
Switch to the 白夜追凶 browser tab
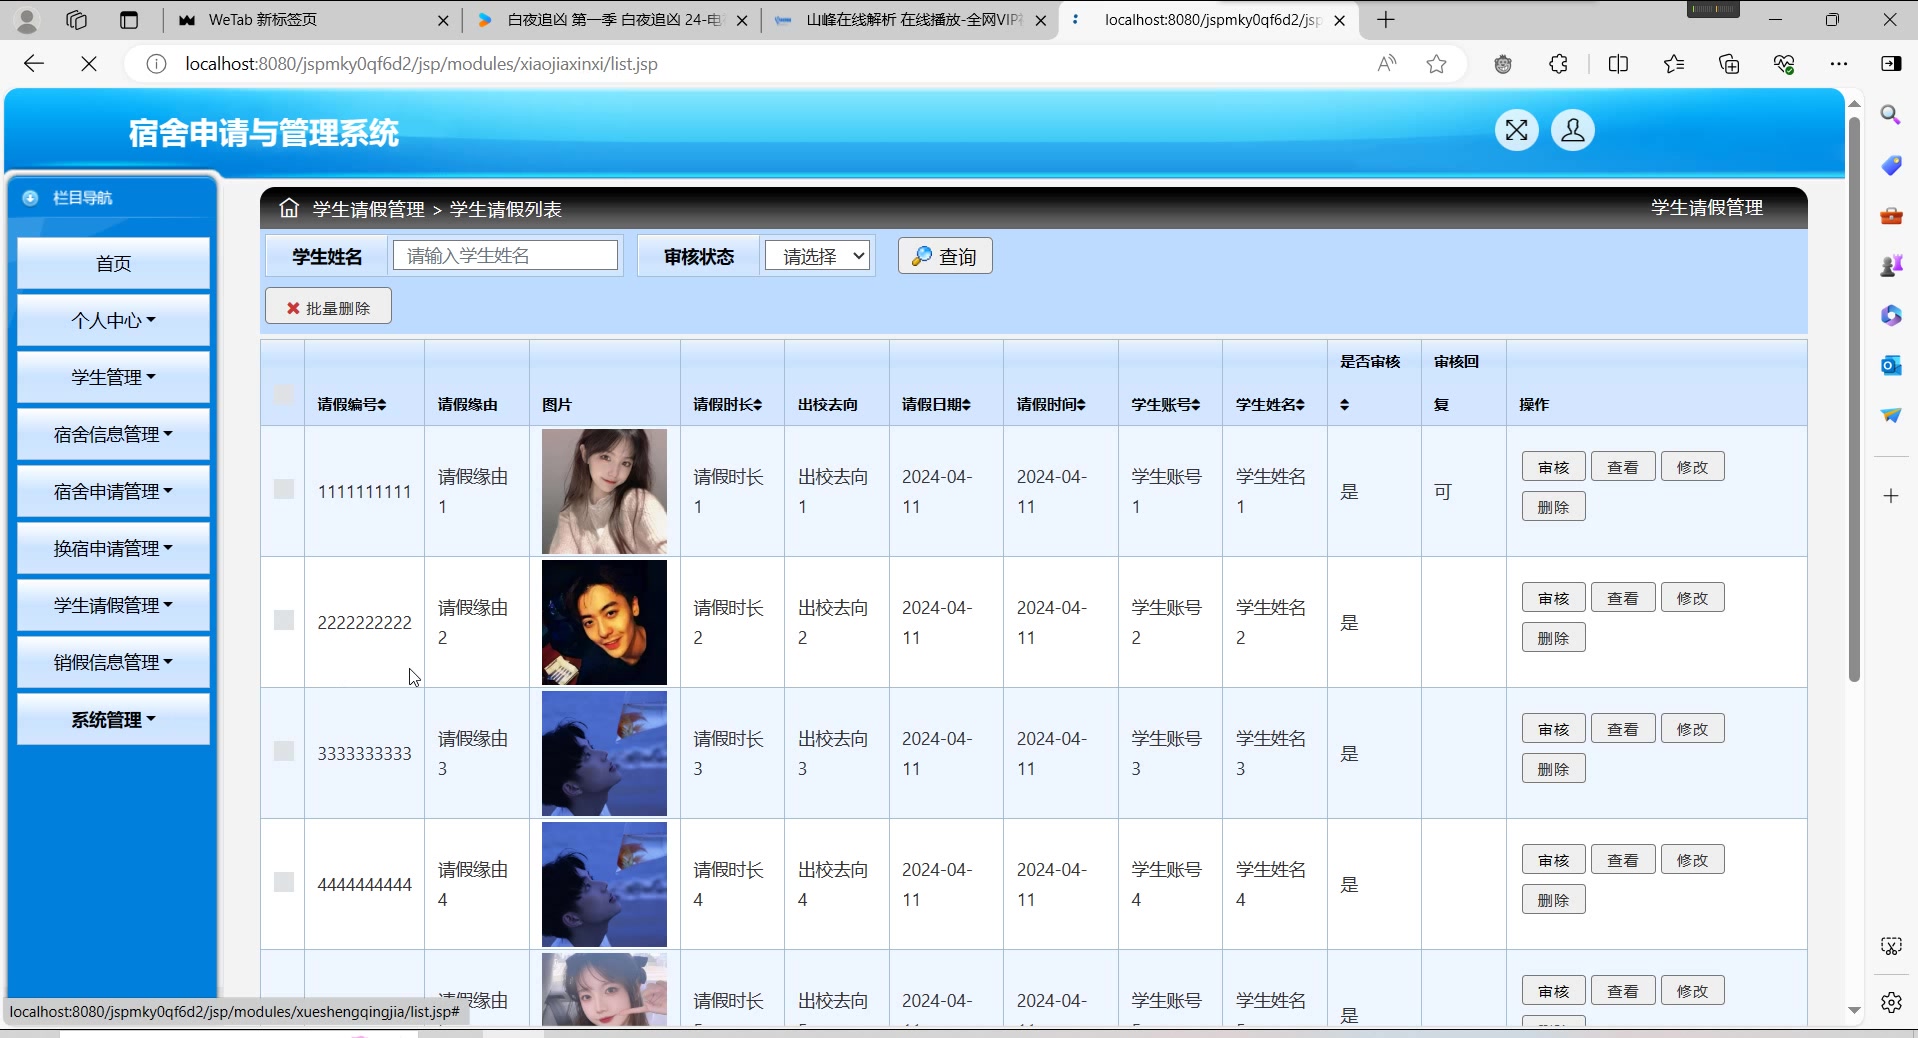(x=610, y=20)
